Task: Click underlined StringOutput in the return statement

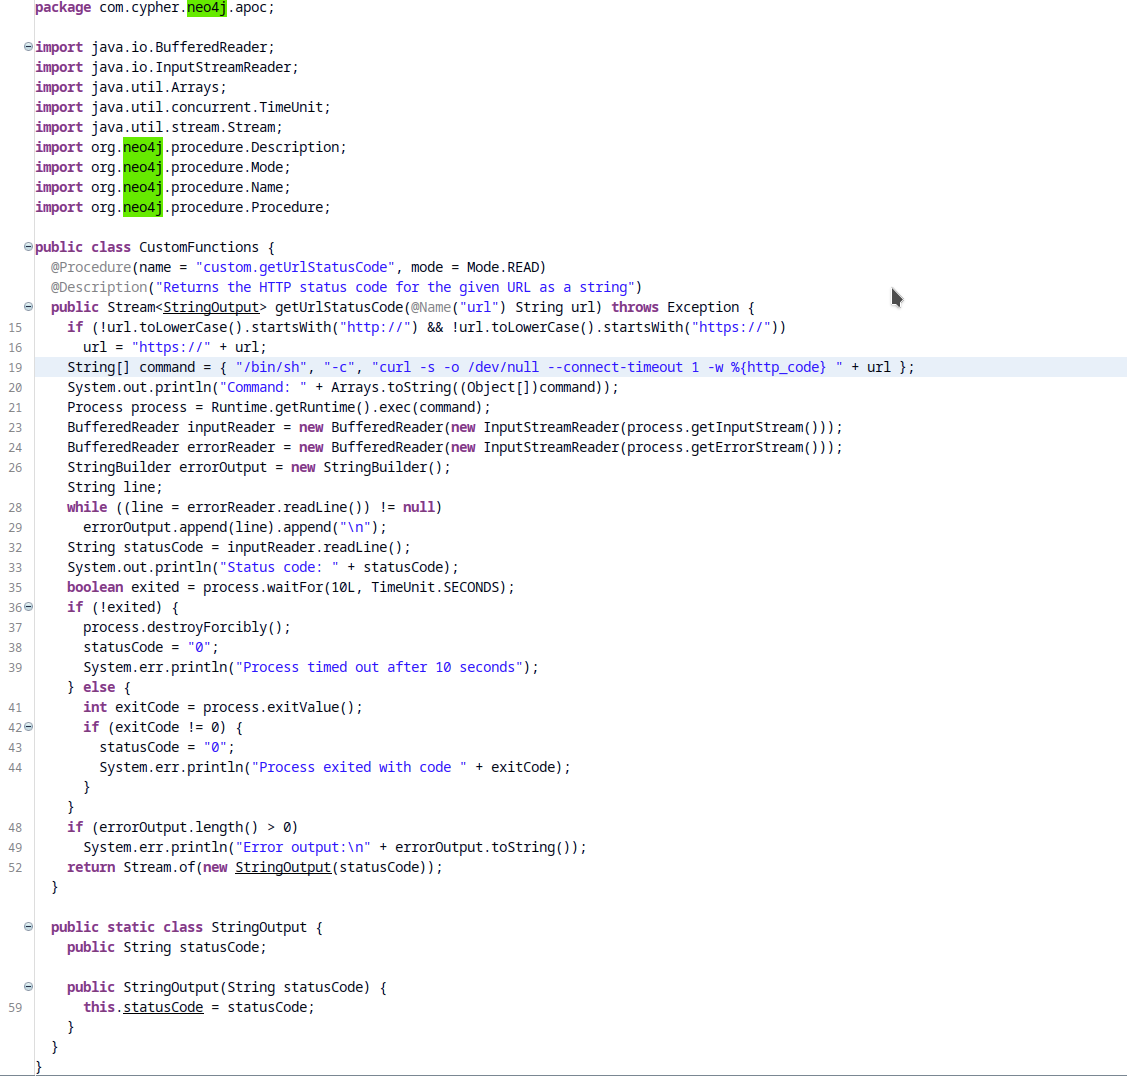Action: coord(282,867)
